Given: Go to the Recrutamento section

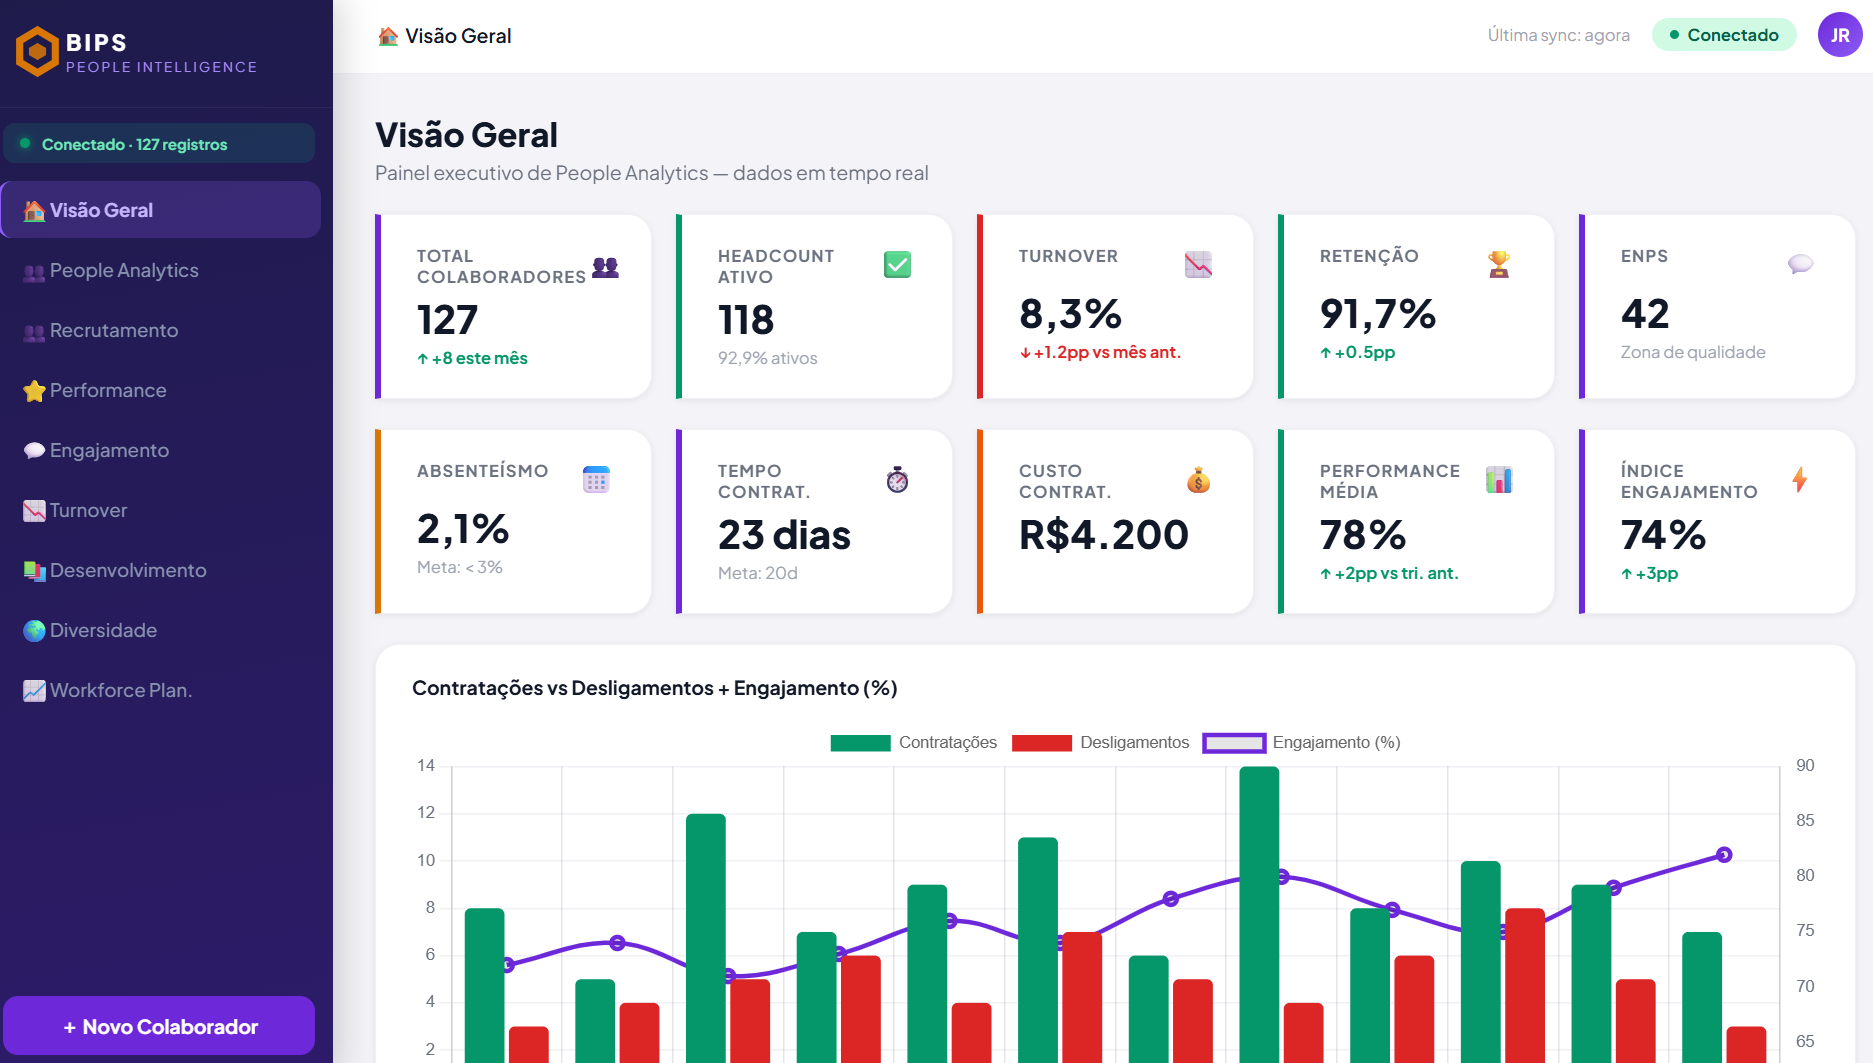Looking at the screenshot, I should coord(160,330).
